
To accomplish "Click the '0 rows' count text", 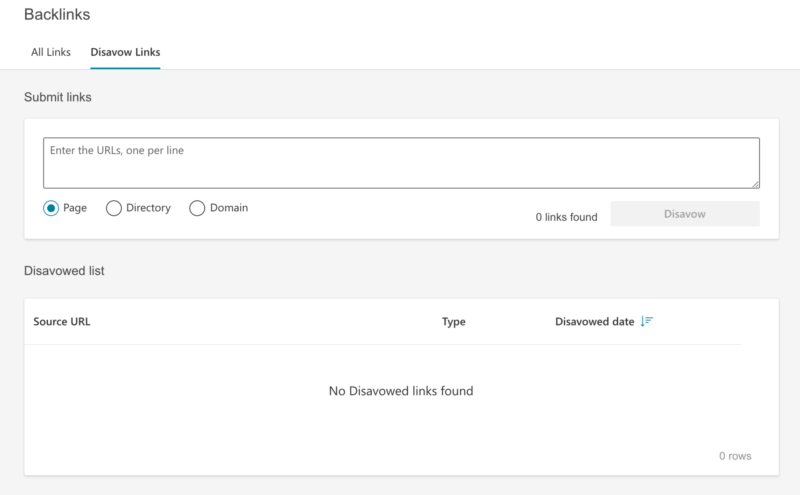I will point(735,456).
